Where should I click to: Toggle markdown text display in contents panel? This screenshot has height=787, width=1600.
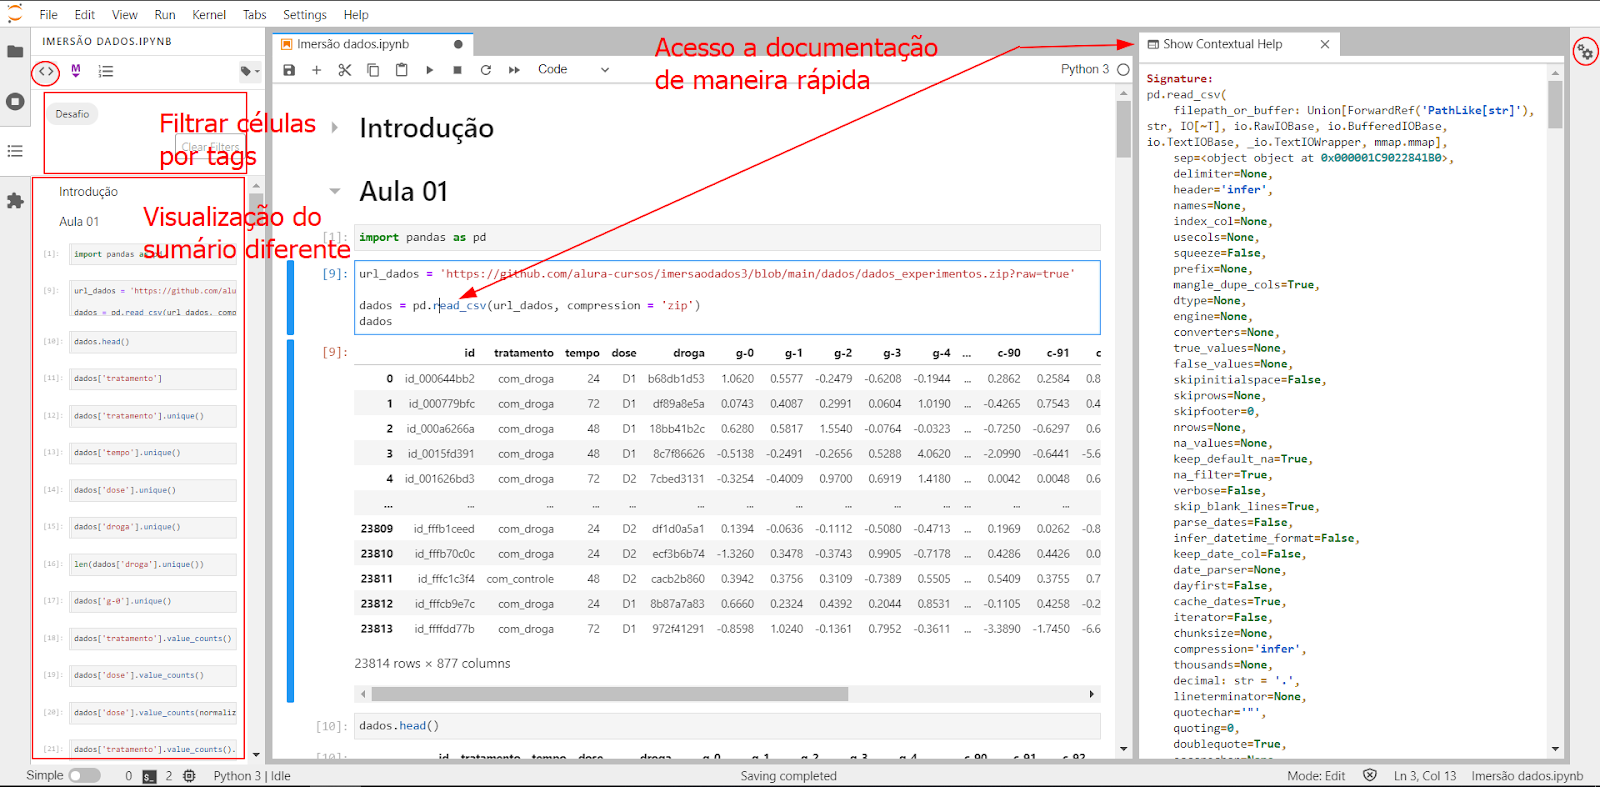tap(76, 71)
